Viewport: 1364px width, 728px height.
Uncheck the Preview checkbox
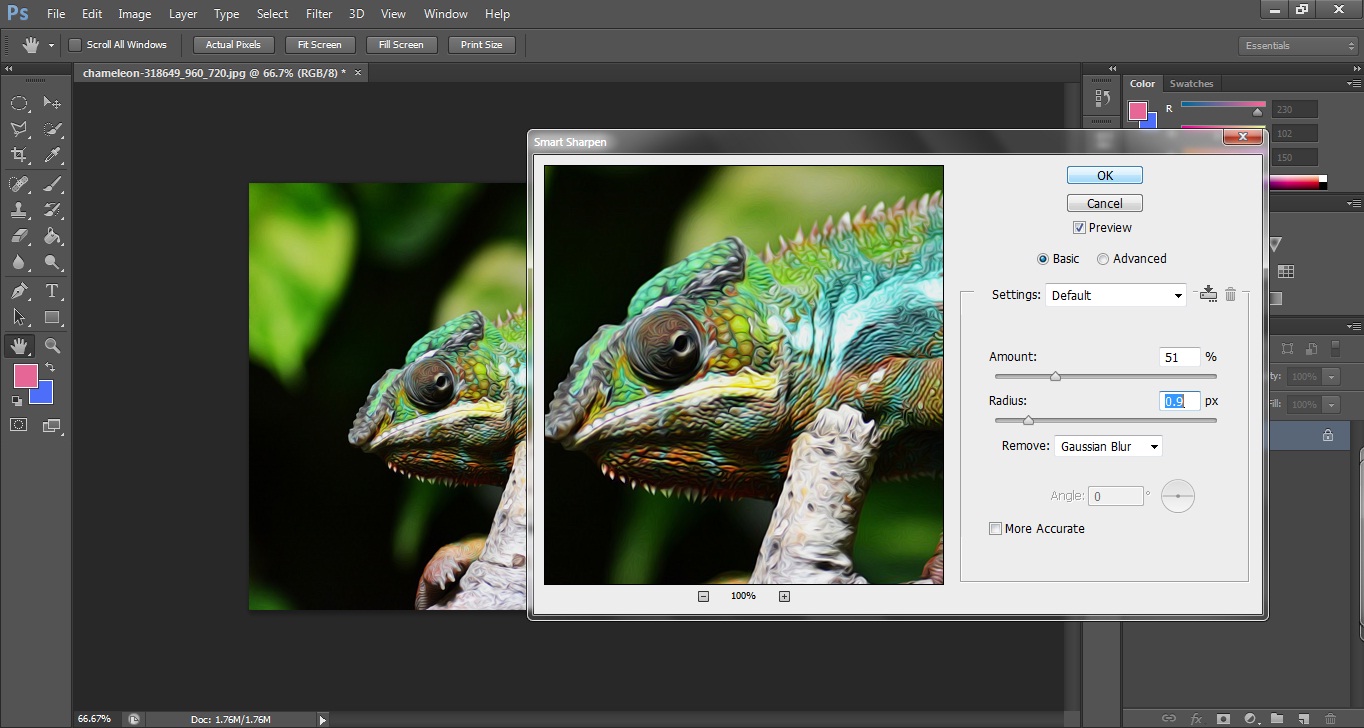point(1079,227)
